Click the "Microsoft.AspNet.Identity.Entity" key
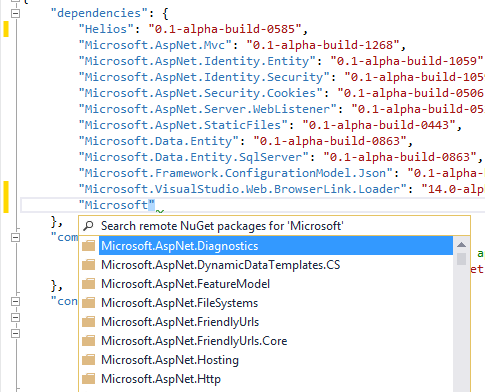 click(197, 61)
